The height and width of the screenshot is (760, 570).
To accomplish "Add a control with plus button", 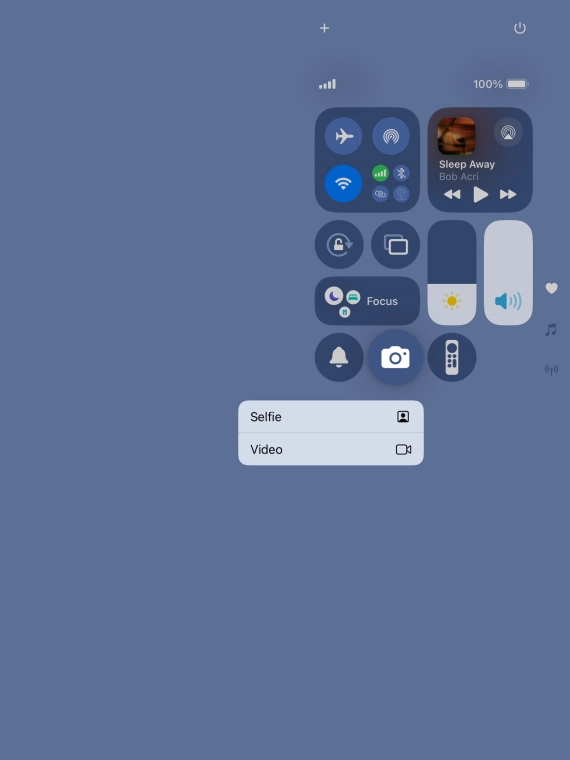I will [324, 28].
